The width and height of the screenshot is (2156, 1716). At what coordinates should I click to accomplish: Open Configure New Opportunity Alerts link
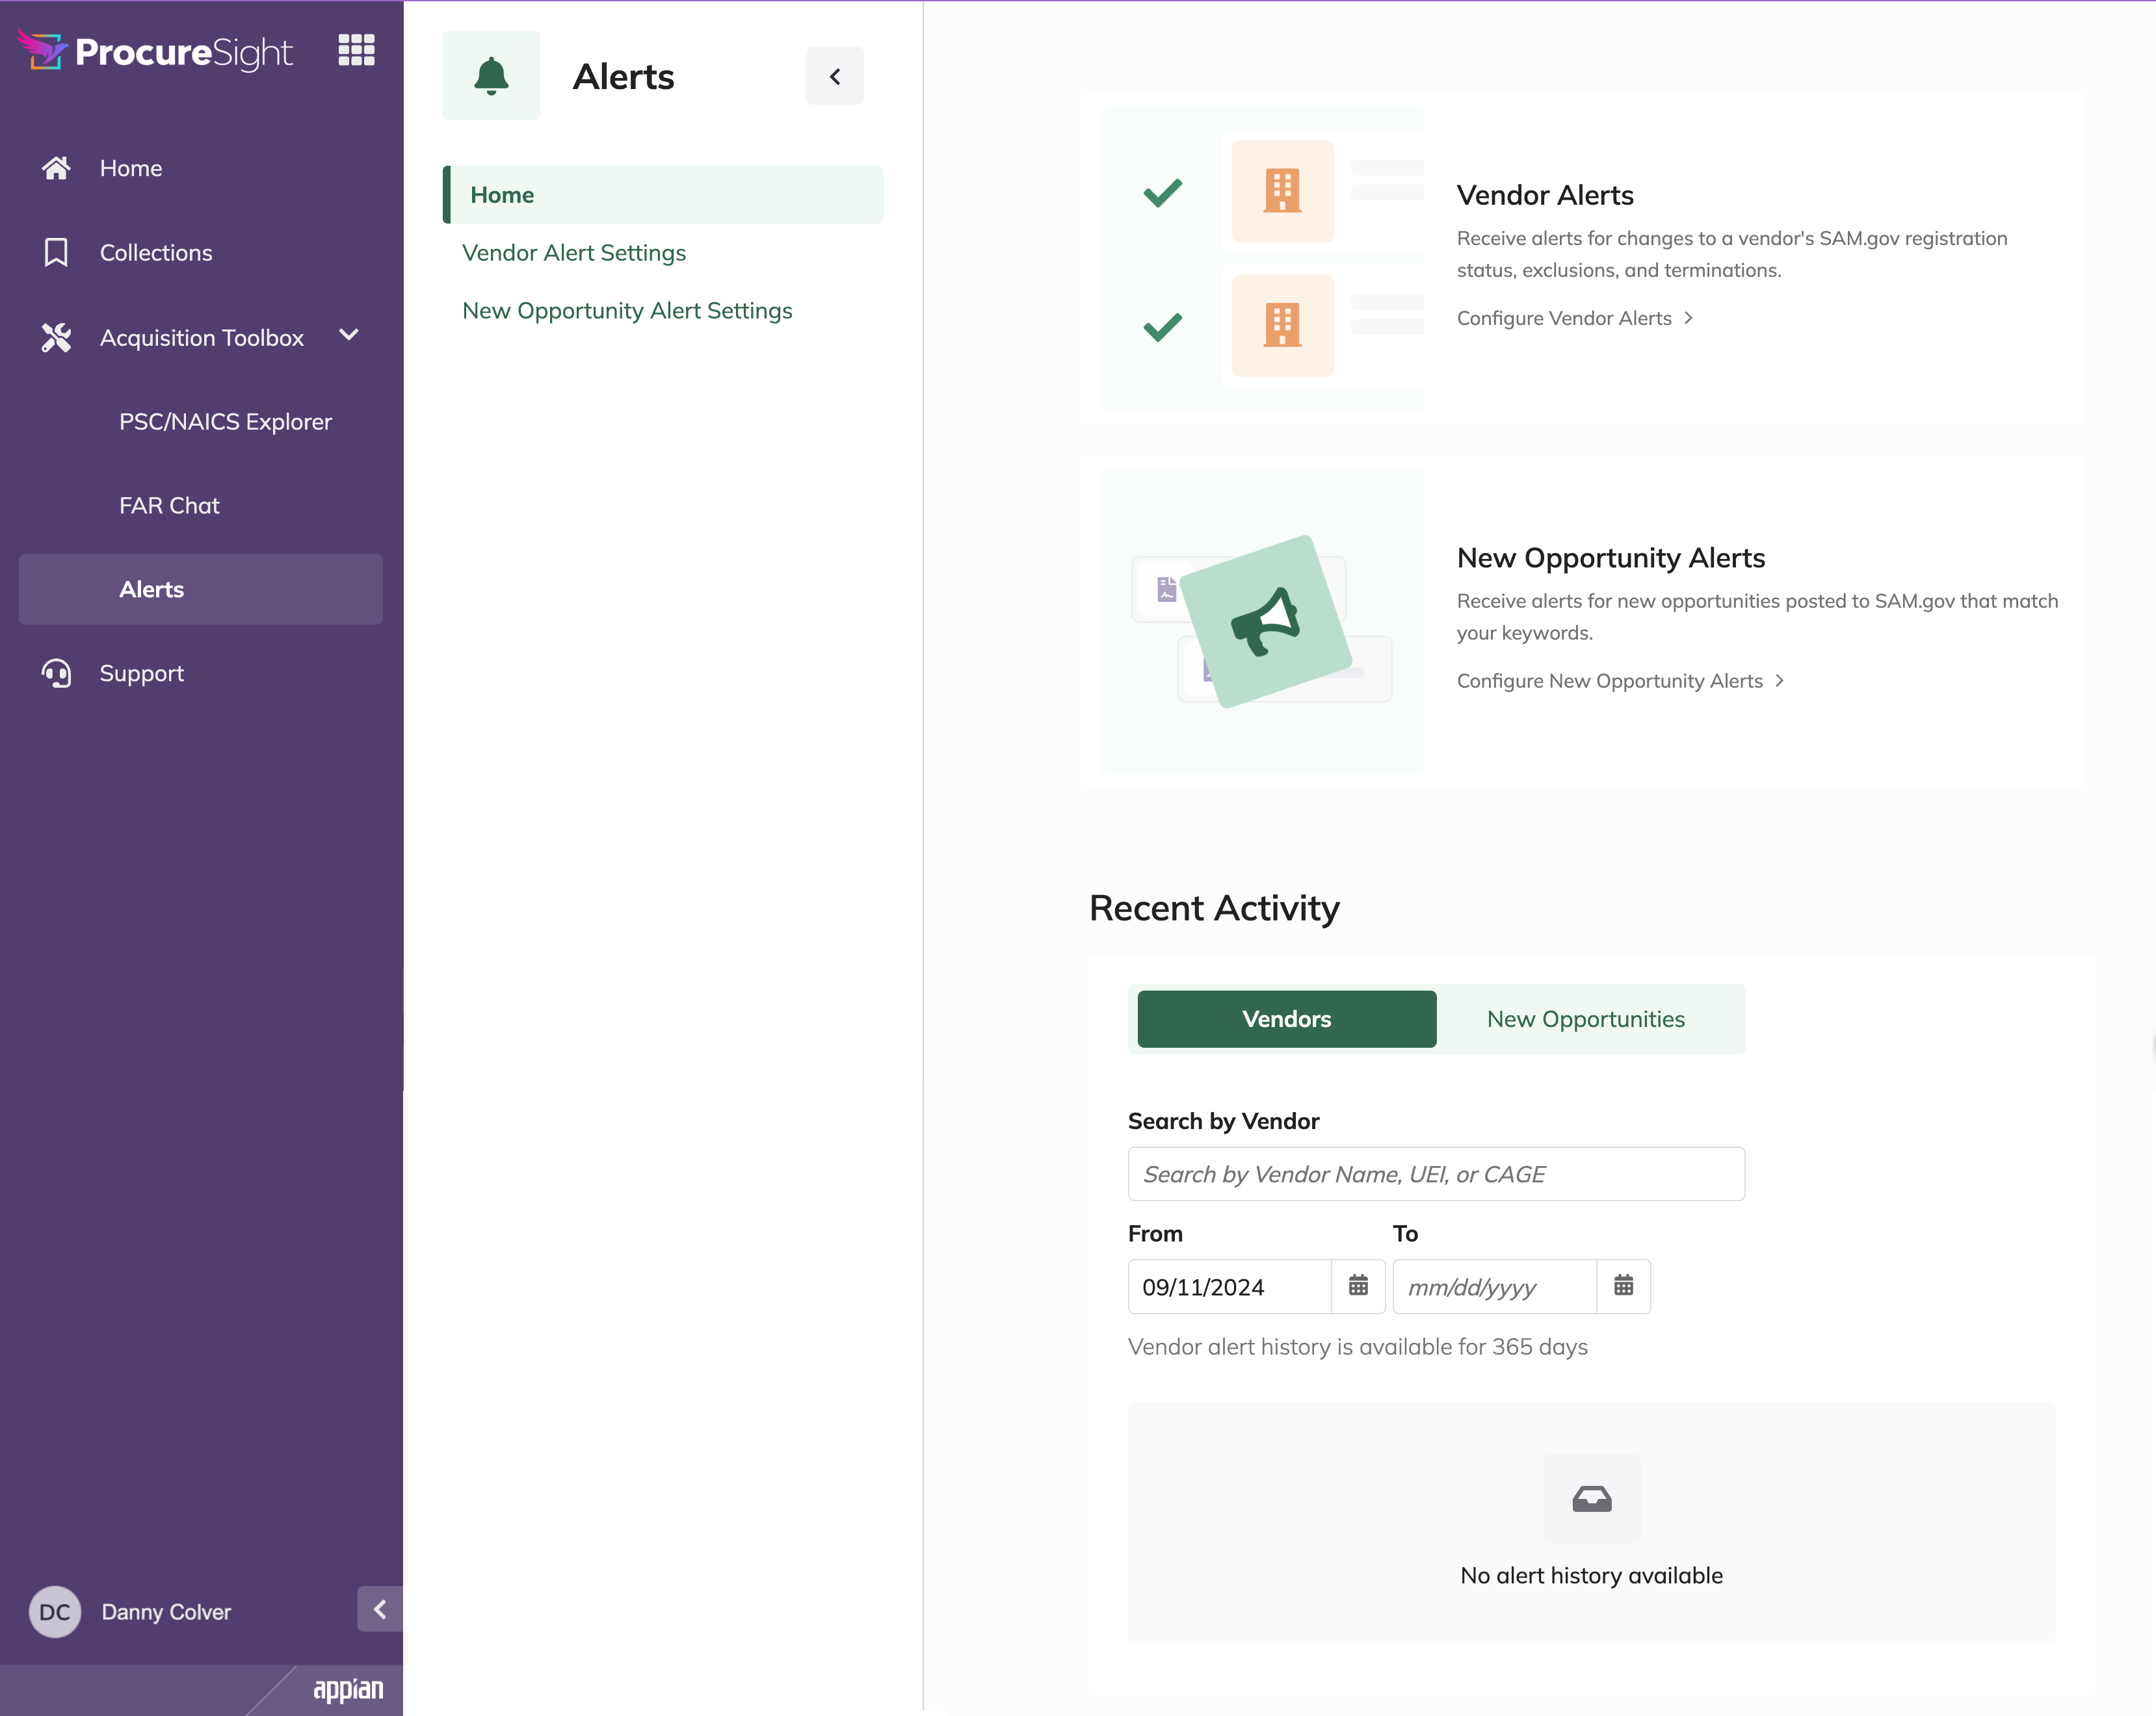1620,681
